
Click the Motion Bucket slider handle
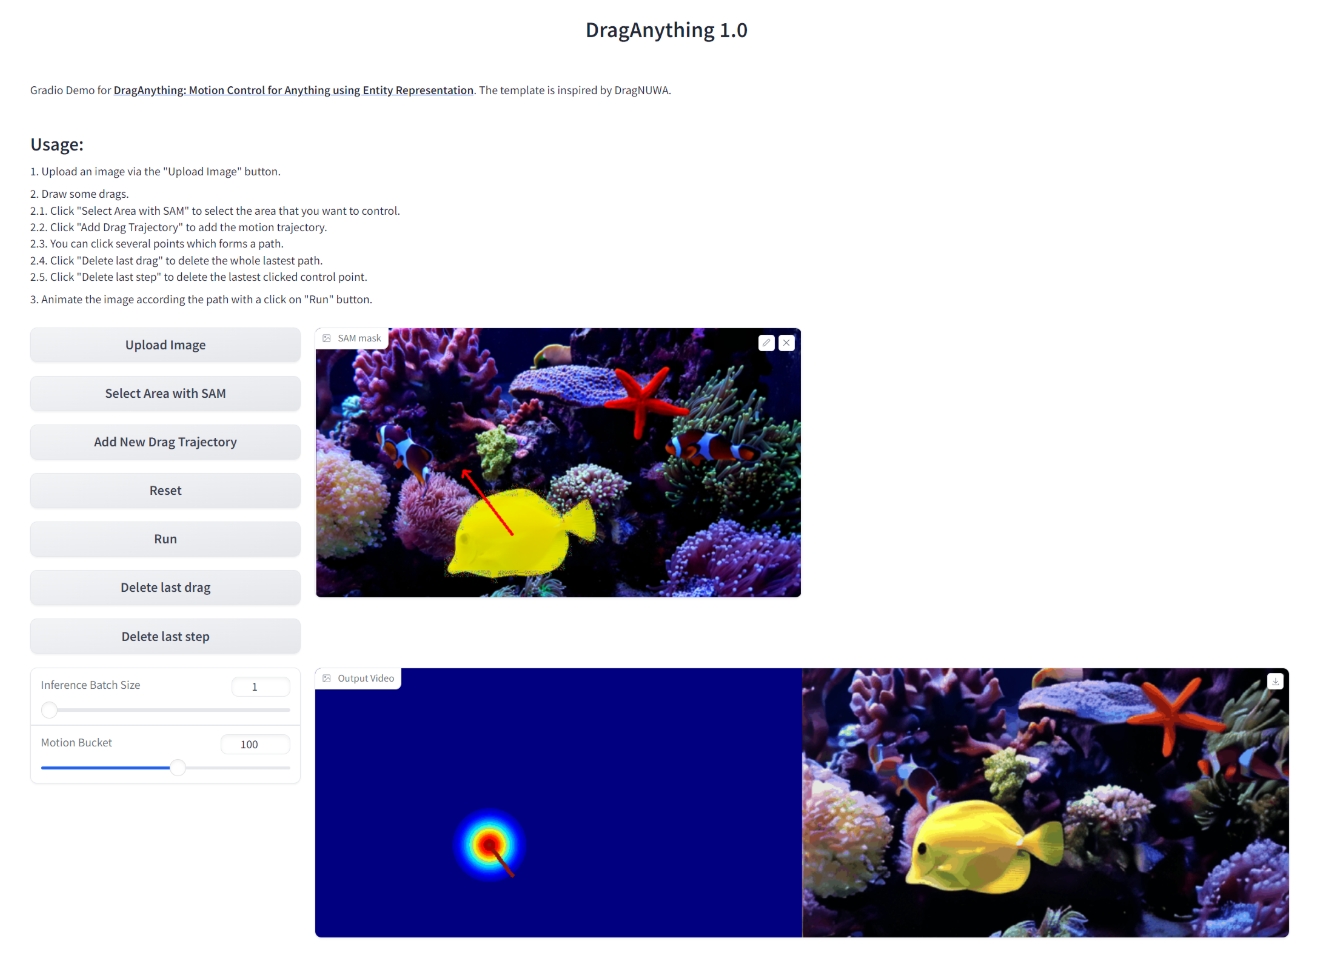coord(178,768)
